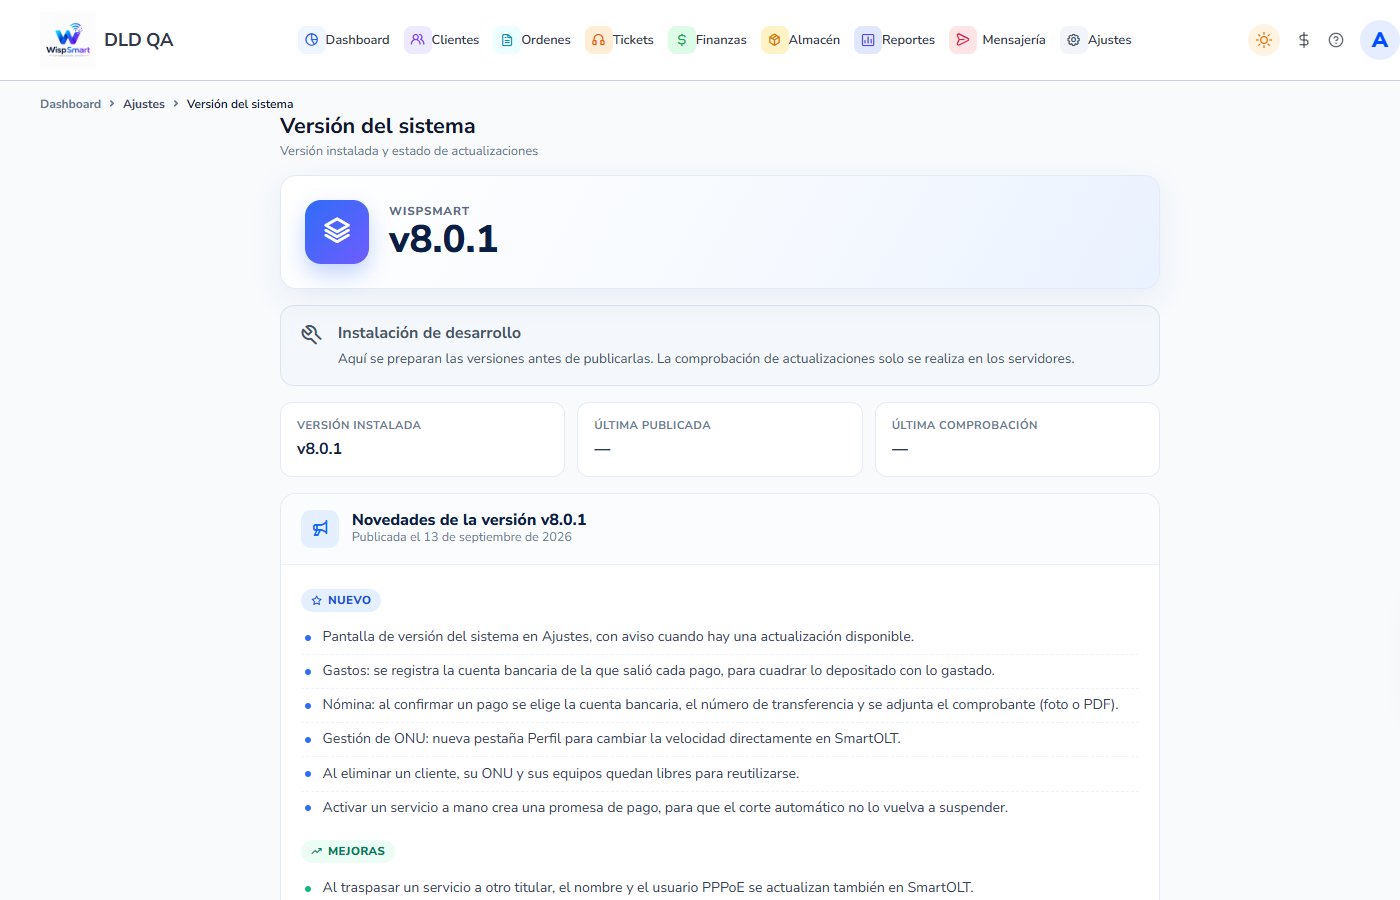Click the 'Nómina: al confirmar un pago' item
This screenshot has height=900, width=1400.
[x=720, y=705]
